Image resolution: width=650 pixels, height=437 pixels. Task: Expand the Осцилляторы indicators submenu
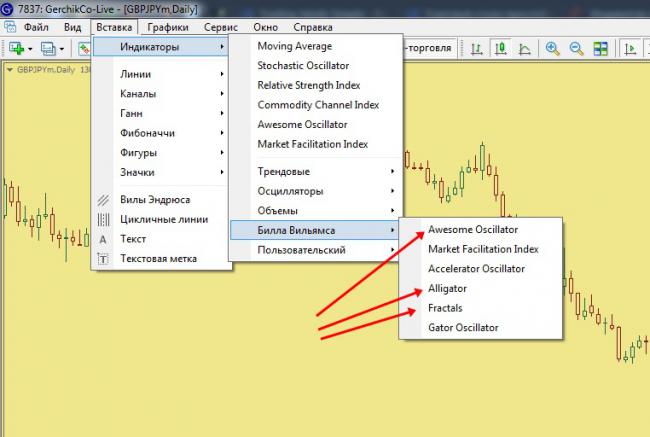pyautogui.click(x=316, y=191)
